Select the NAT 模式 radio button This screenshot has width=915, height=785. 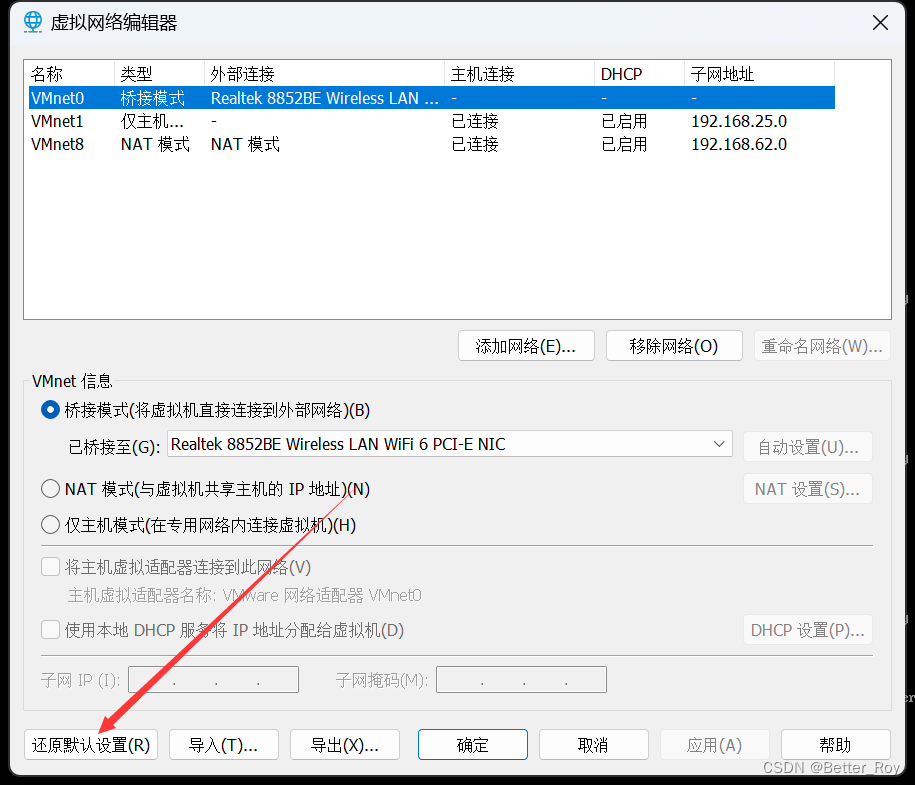(x=51, y=489)
